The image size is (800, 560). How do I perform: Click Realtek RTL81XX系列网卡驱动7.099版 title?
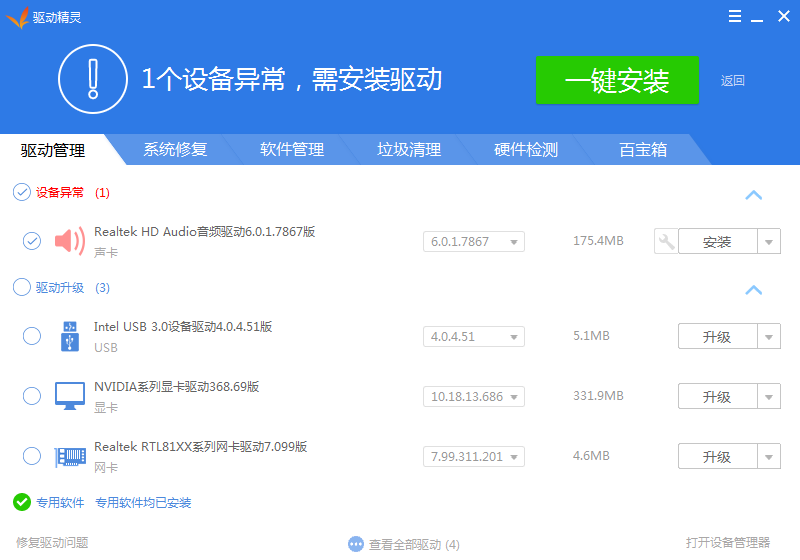point(201,447)
